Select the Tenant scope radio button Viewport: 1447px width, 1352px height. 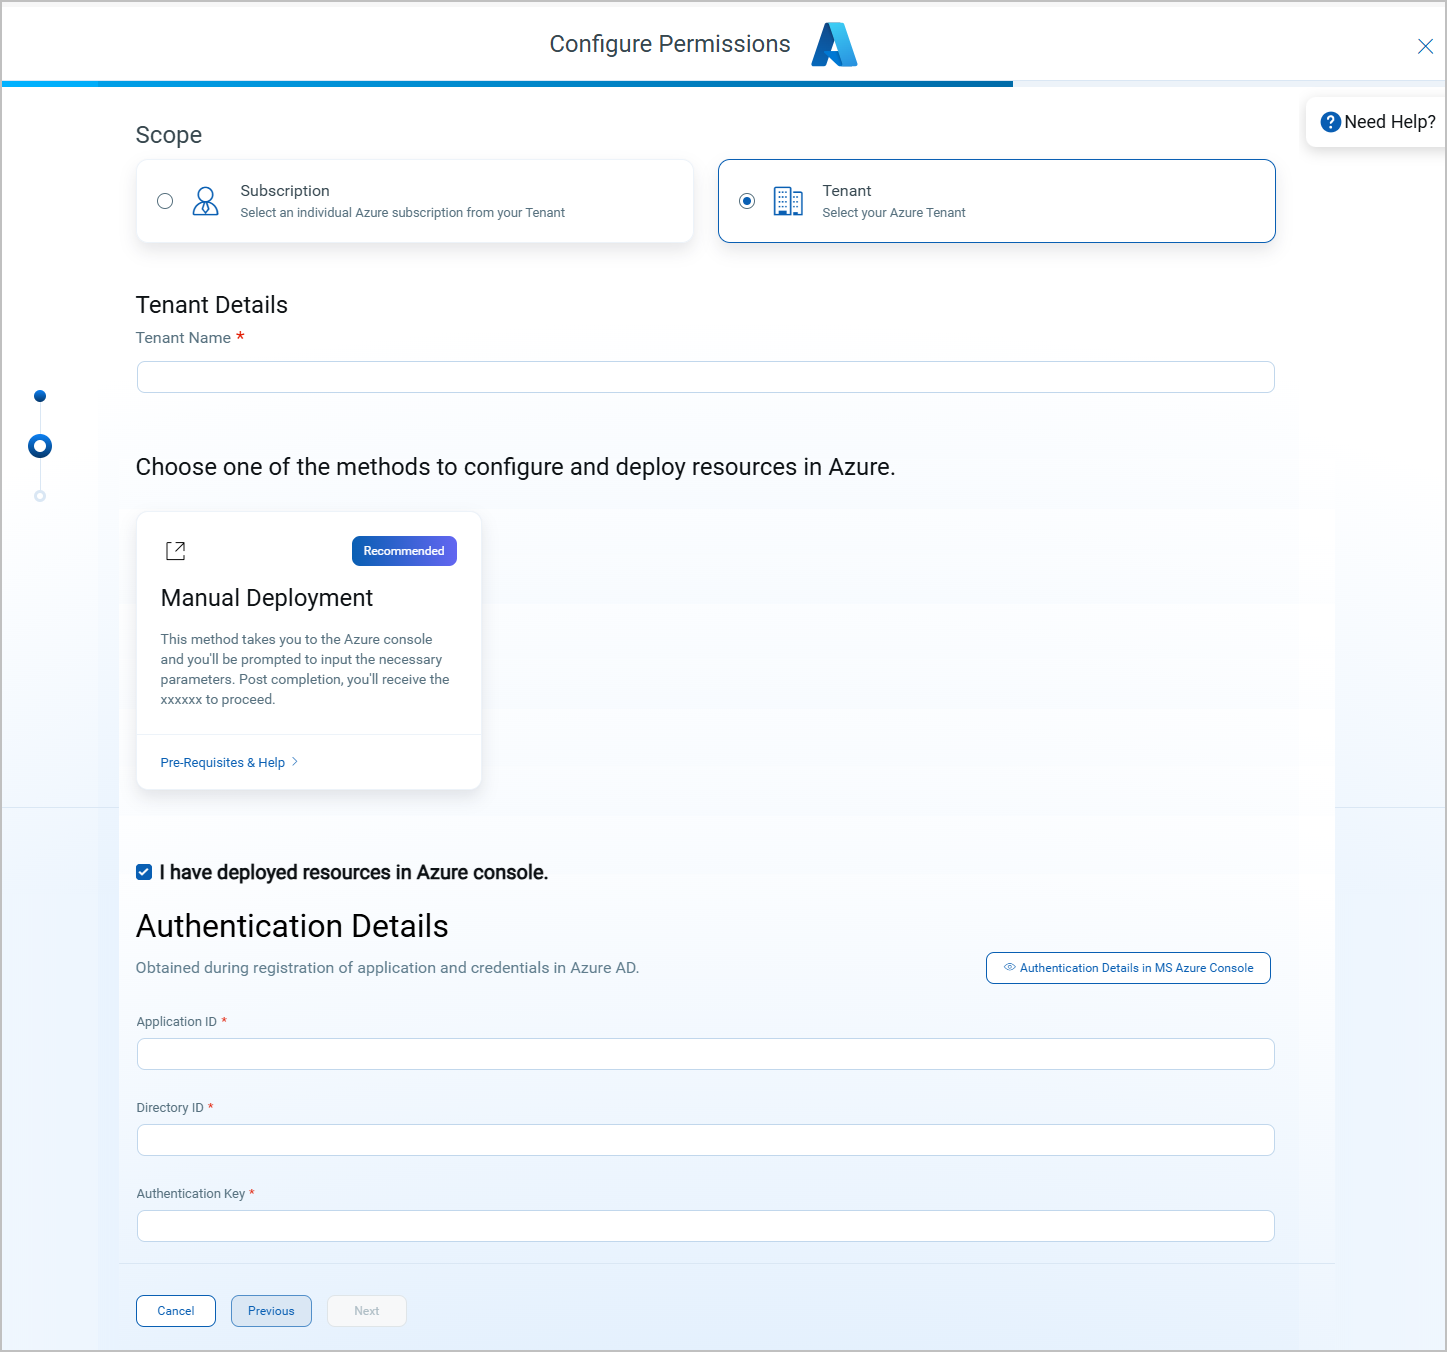pos(747,200)
